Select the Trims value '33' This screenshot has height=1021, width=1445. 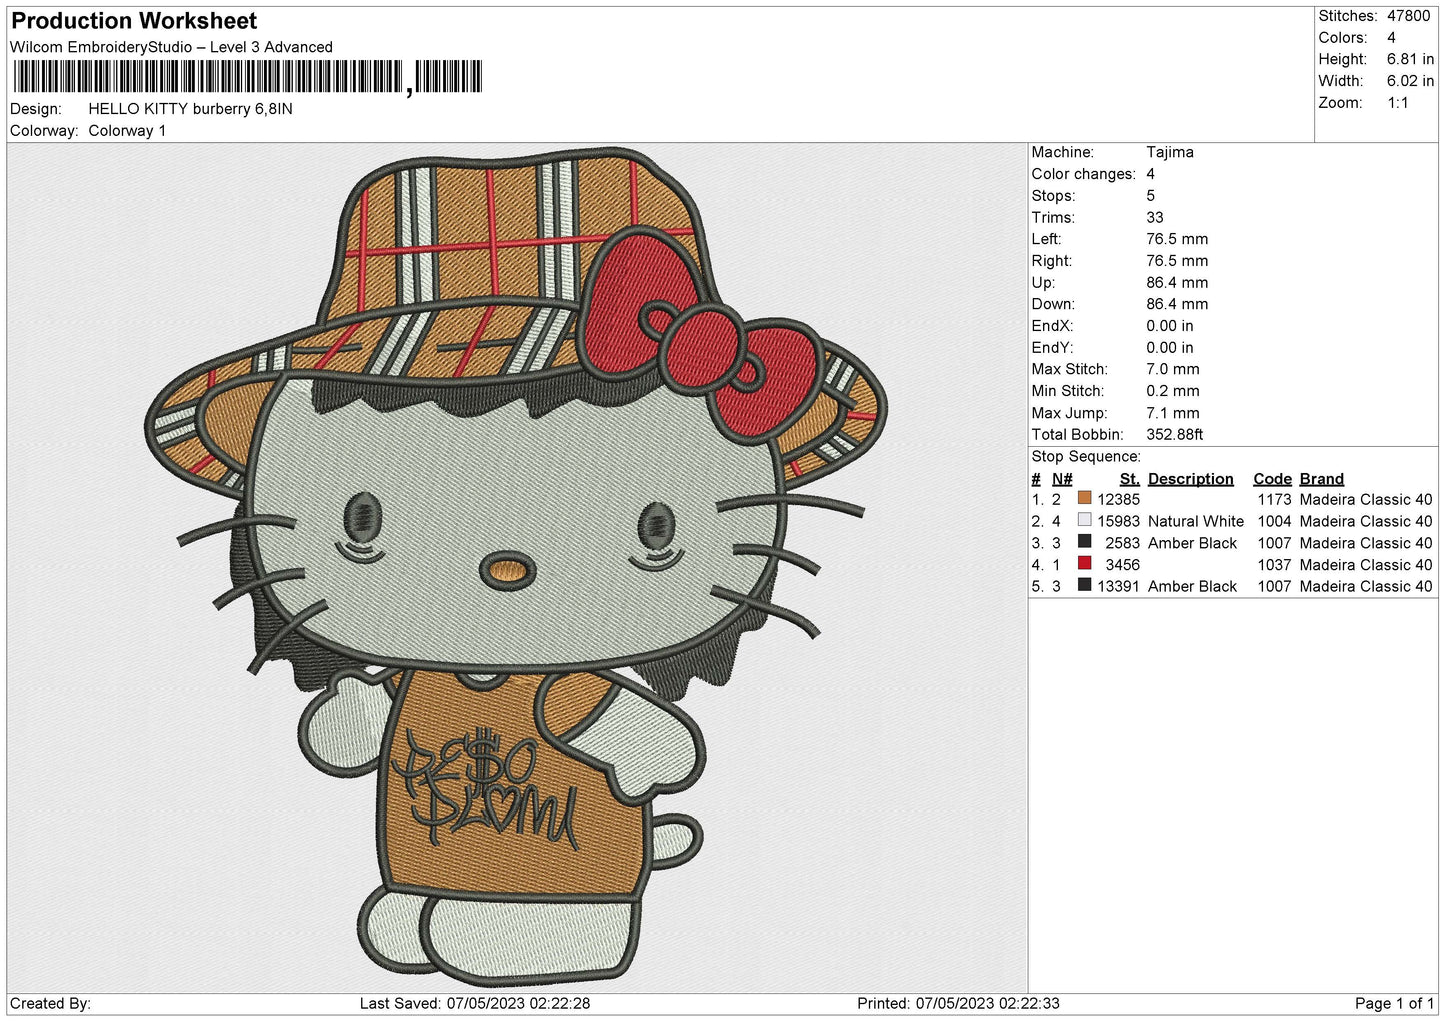point(1155,218)
